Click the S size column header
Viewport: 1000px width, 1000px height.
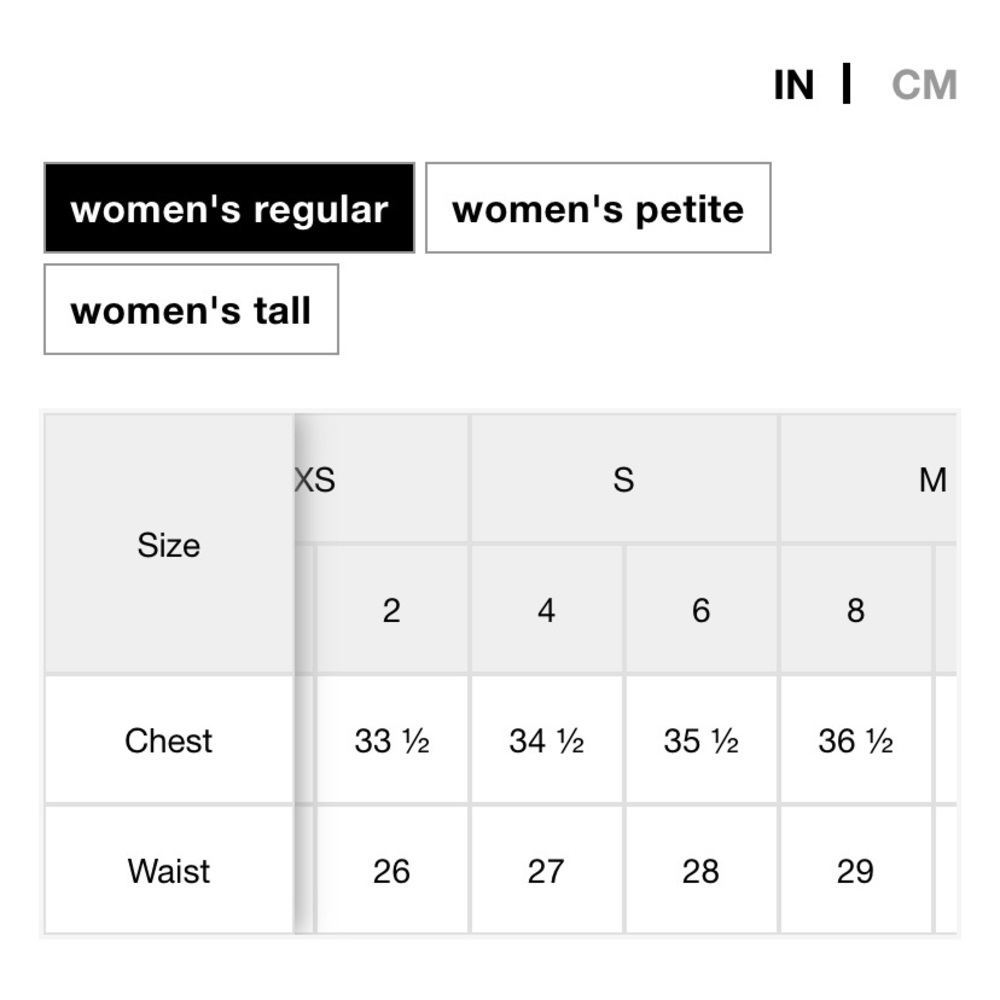coord(624,480)
